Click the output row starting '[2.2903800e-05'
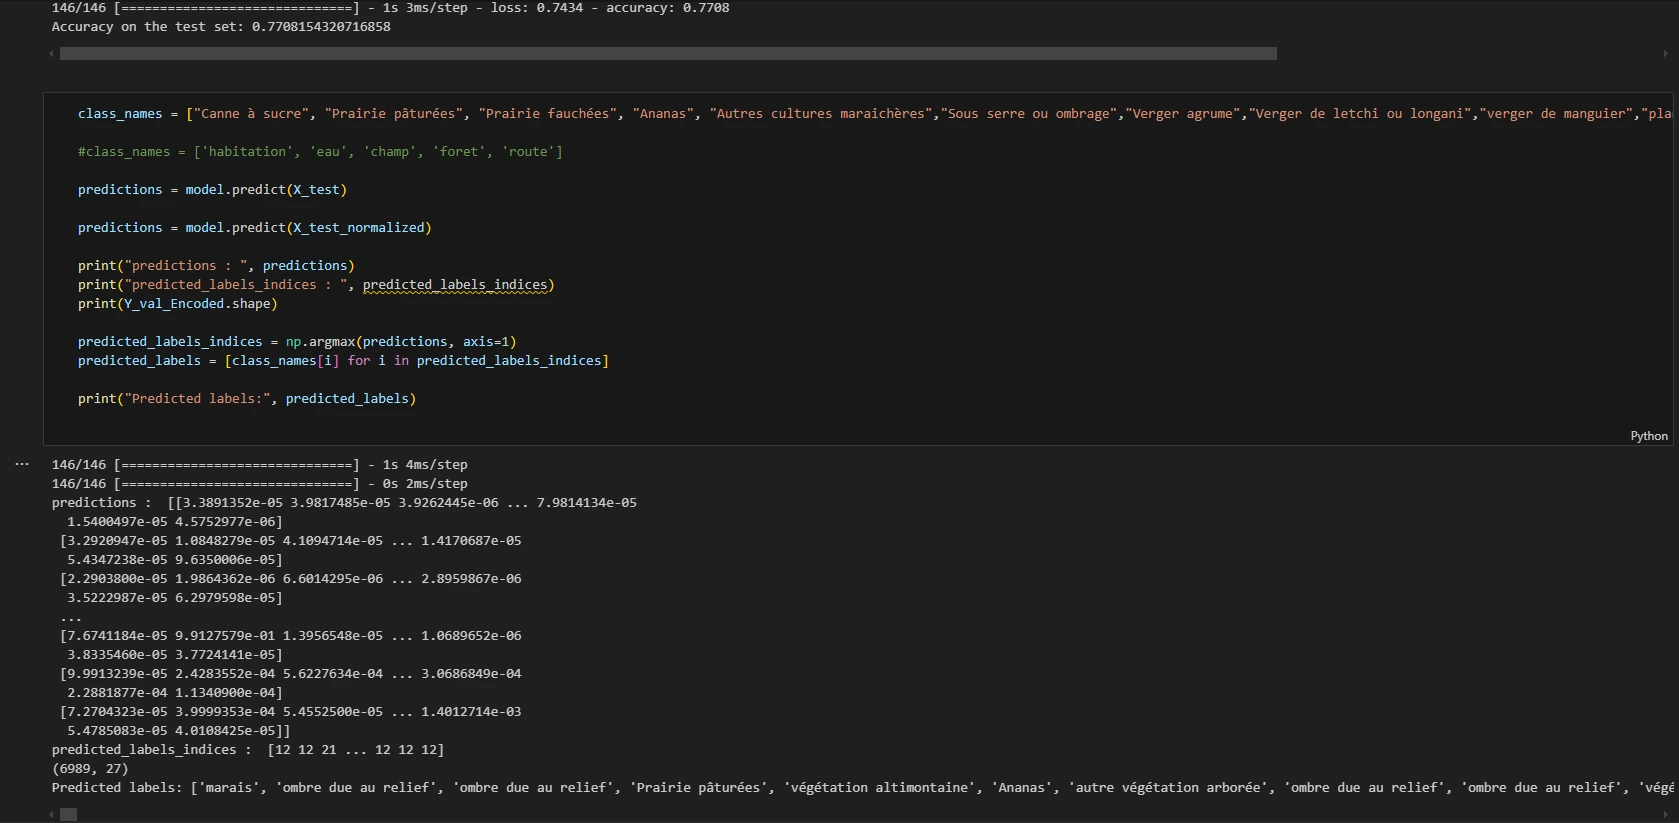Image resolution: width=1679 pixels, height=823 pixels. [291, 579]
